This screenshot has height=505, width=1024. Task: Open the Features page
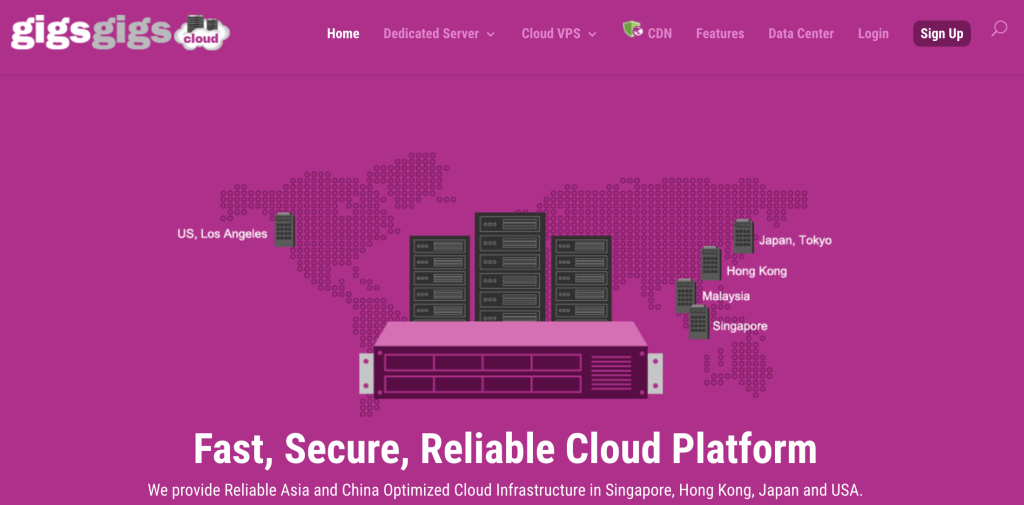(x=720, y=34)
